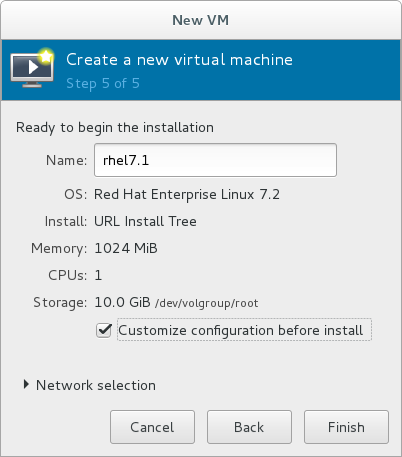
Task: Click the Network selection label
Action: pos(96,385)
